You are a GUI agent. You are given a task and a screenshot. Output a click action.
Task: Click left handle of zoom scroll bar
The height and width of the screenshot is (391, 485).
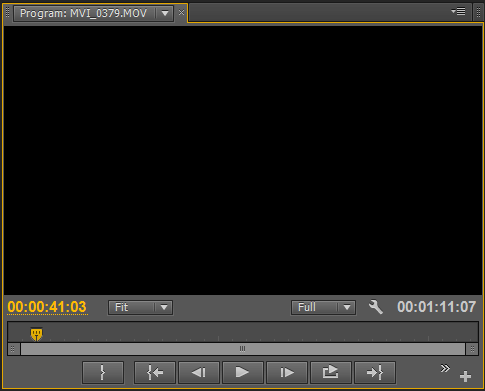point(13,349)
